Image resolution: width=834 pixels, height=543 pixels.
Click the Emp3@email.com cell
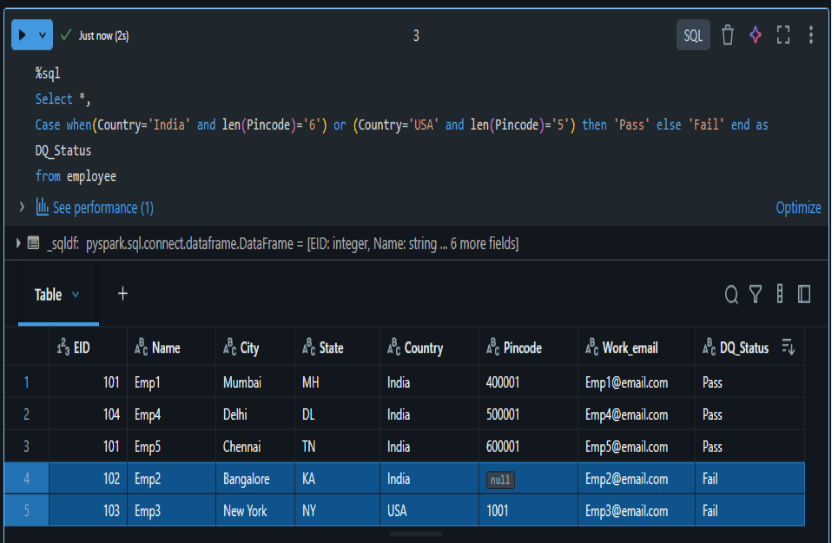[x=637, y=511]
